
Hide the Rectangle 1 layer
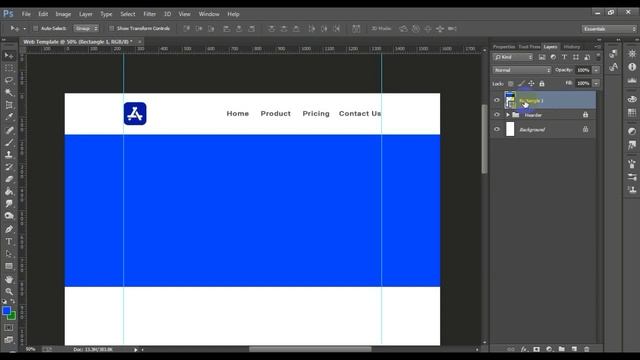tap(497, 100)
